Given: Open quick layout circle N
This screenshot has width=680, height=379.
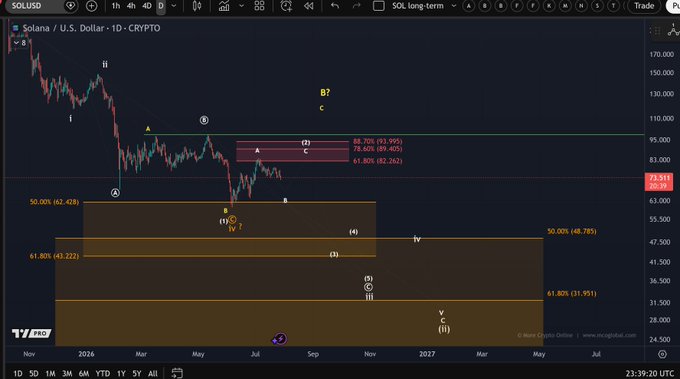Looking at the screenshot, I should (581, 6).
